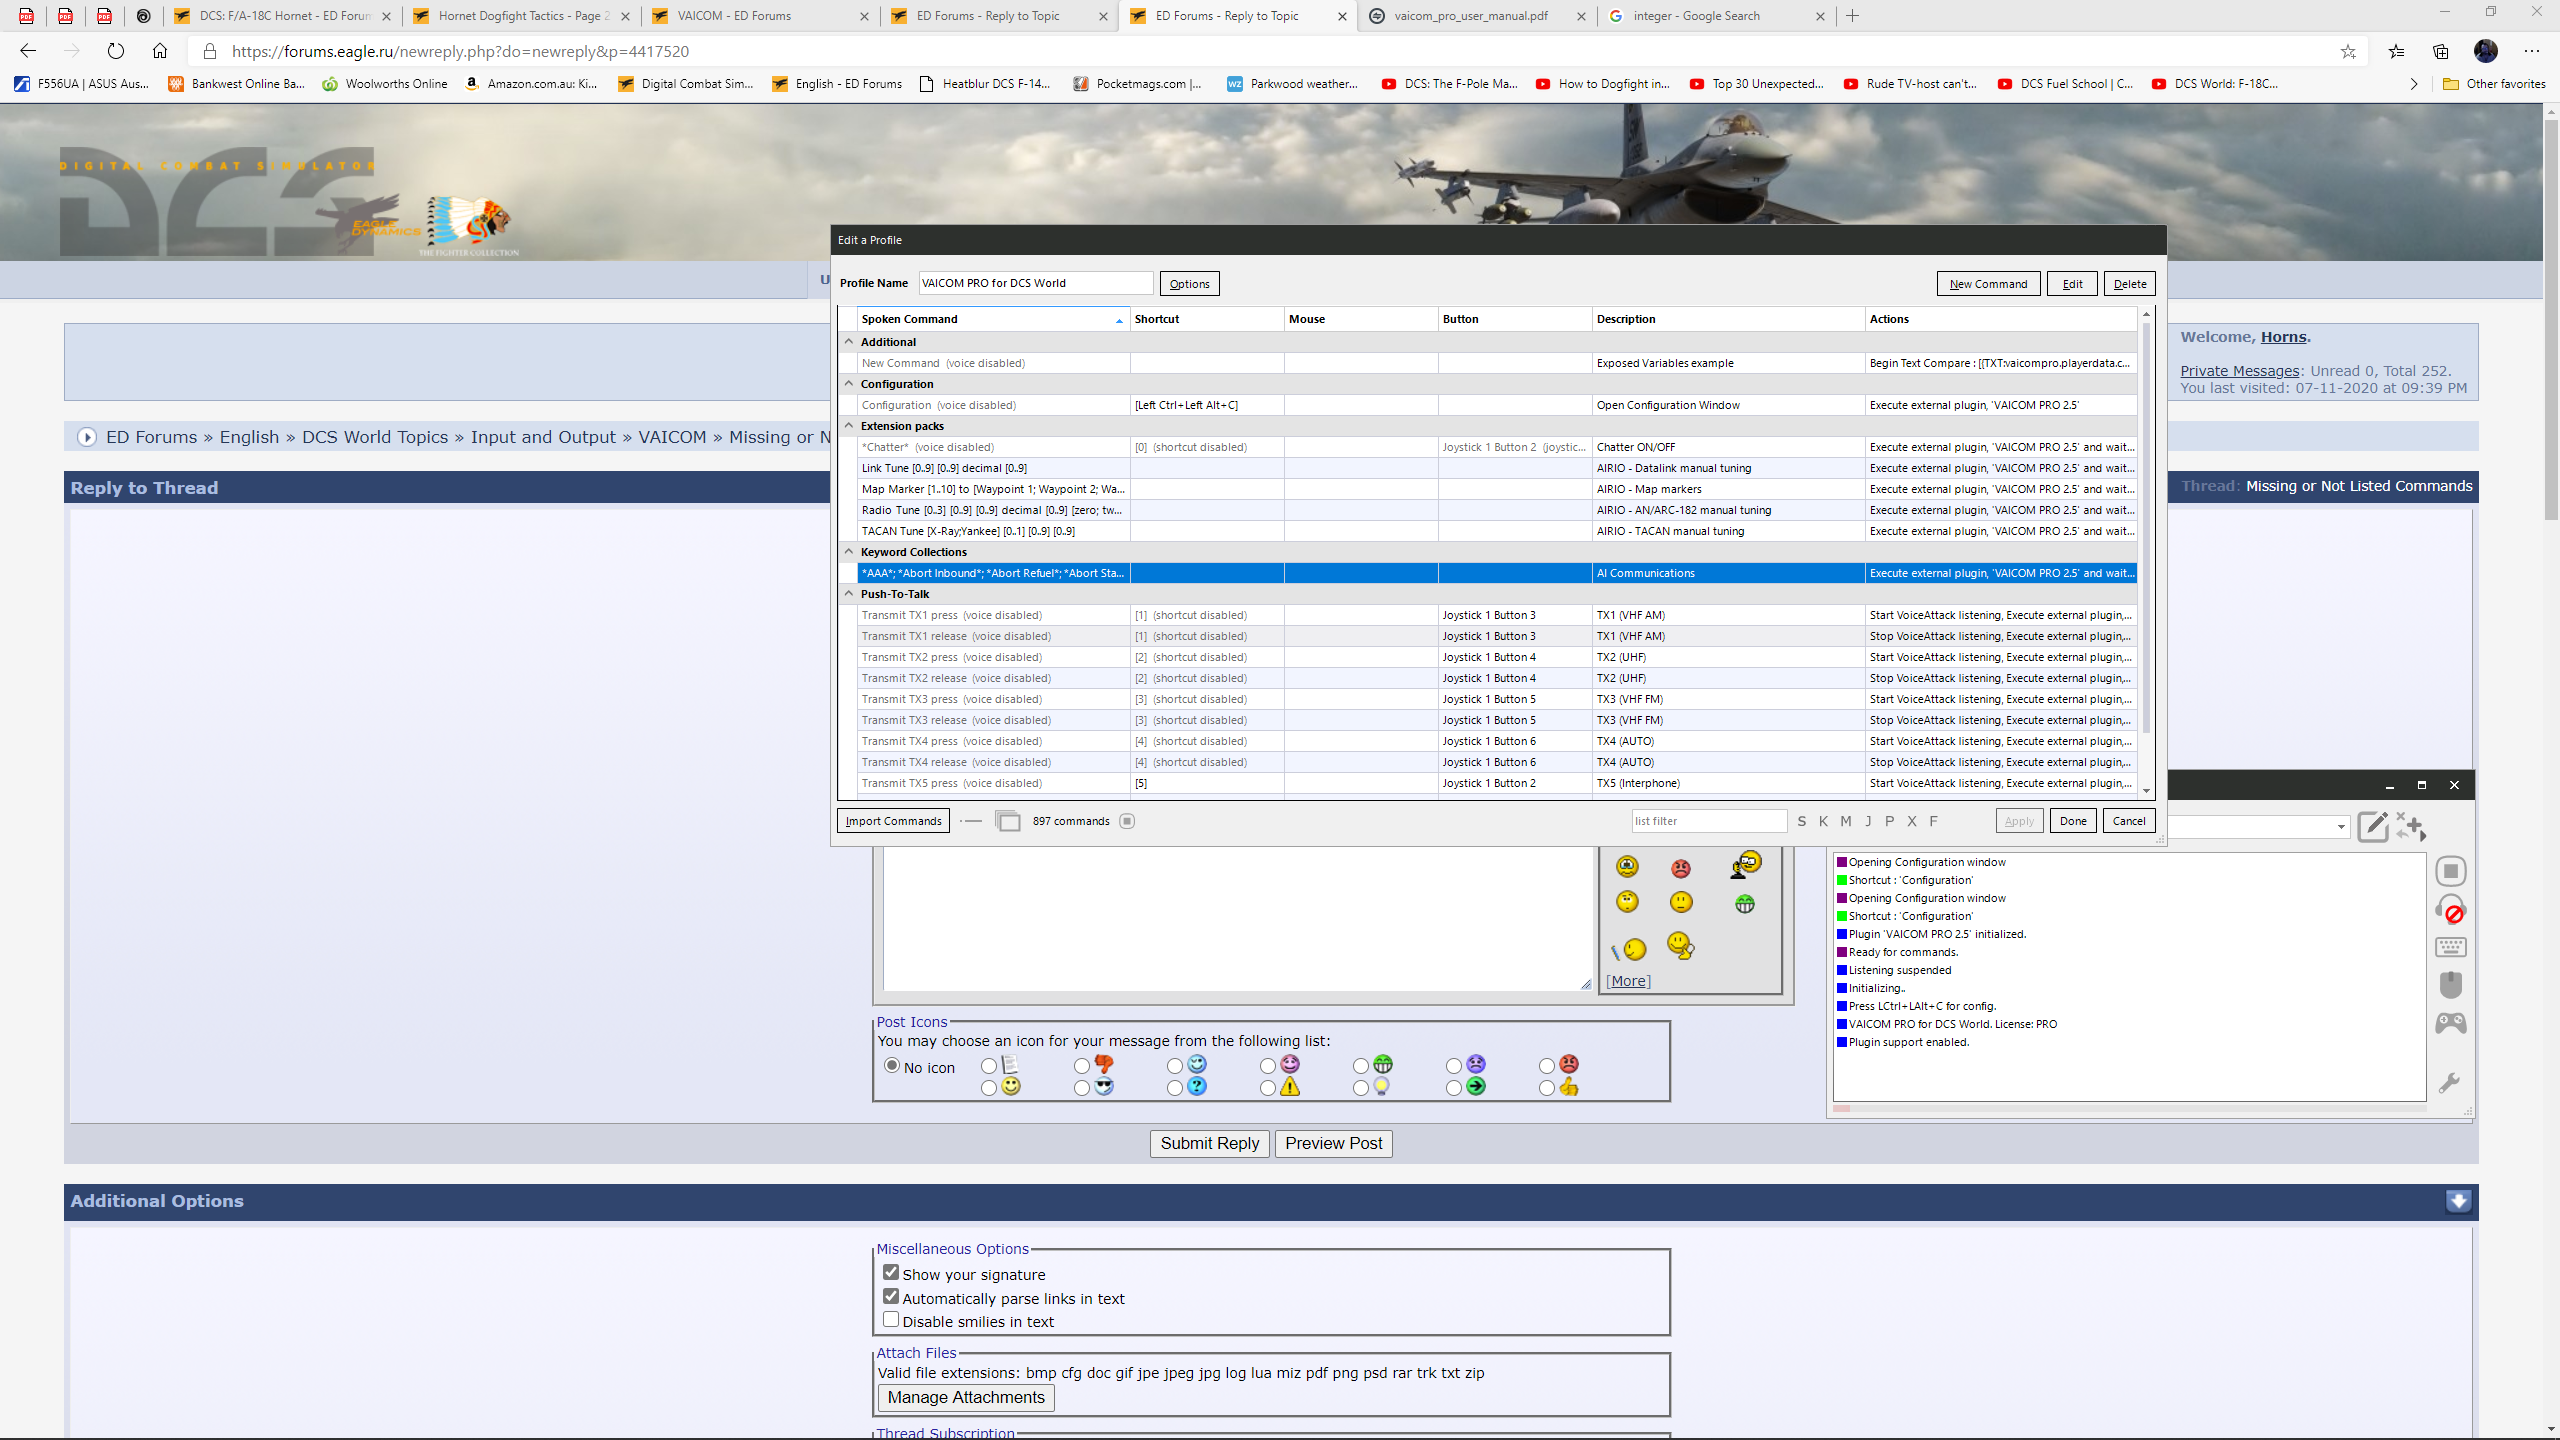Viewport: 2560px width, 1440px height.
Task: Collapse the Push-To-Talk category group
Action: tap(849, 594)
